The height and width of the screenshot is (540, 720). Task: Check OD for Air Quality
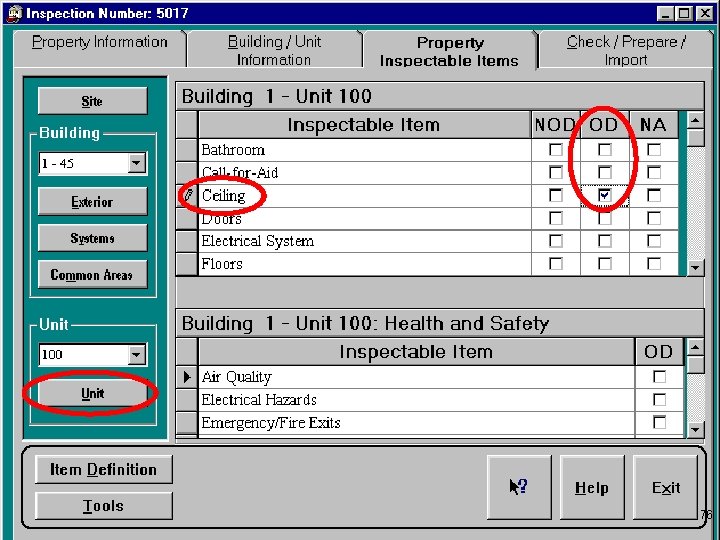[659, 377]
